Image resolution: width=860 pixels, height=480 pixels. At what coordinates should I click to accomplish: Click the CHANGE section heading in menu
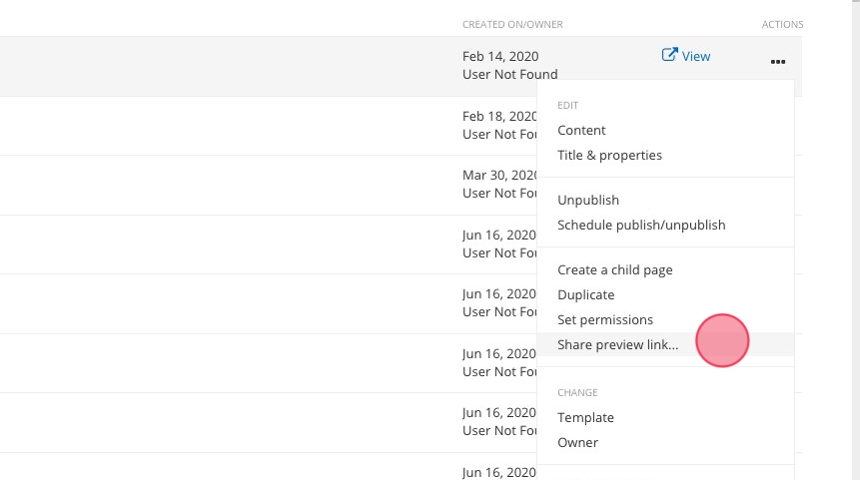coord(577,393)
